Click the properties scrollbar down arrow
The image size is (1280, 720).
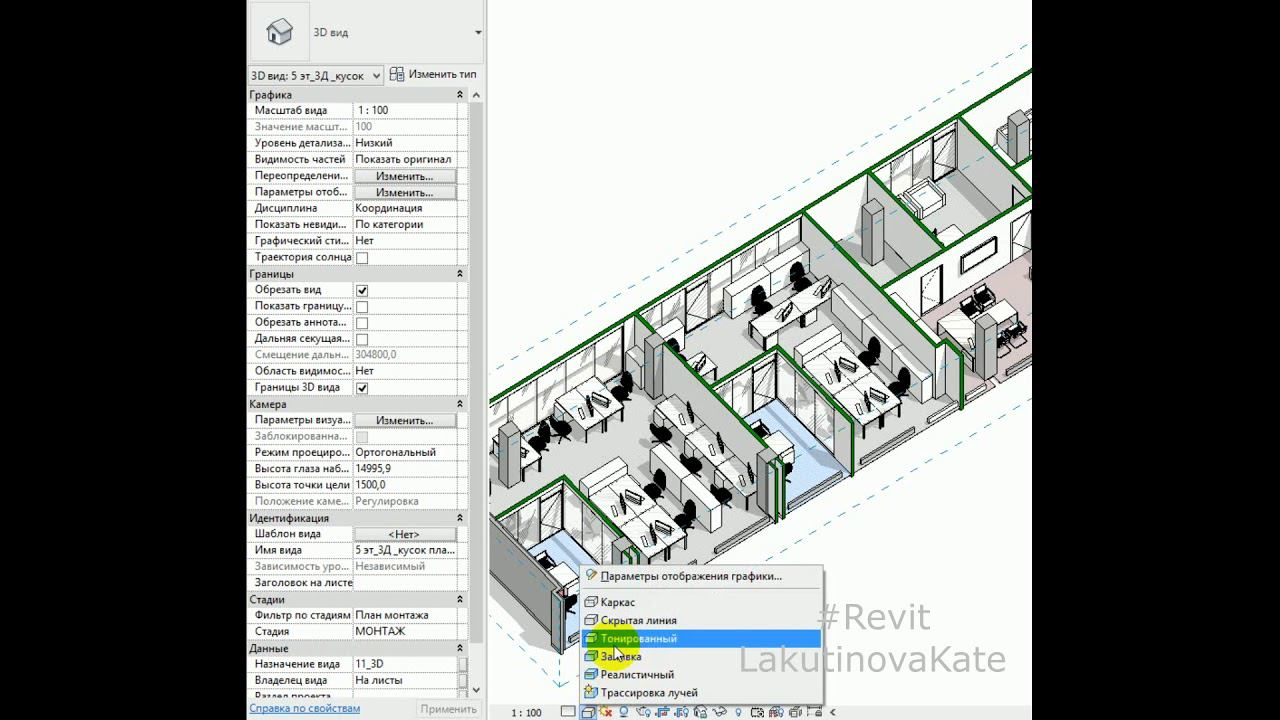476,690
